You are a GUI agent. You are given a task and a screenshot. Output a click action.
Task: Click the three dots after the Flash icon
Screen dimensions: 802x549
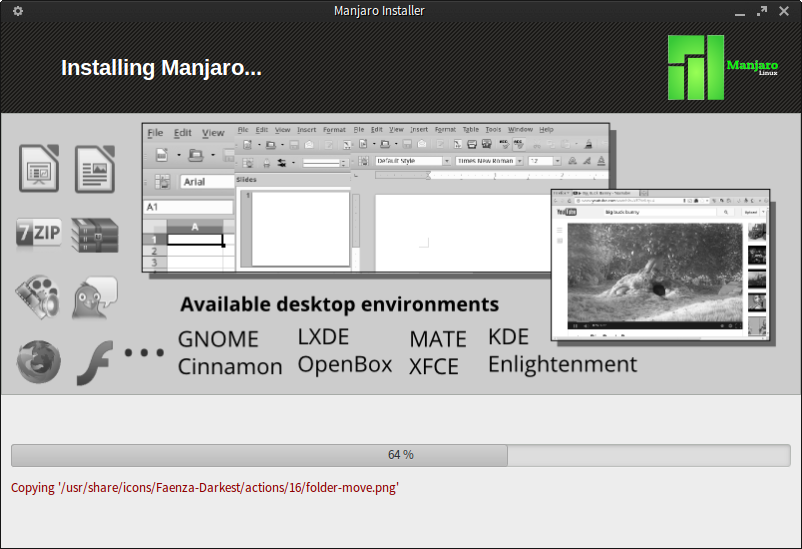coord(144,353)
